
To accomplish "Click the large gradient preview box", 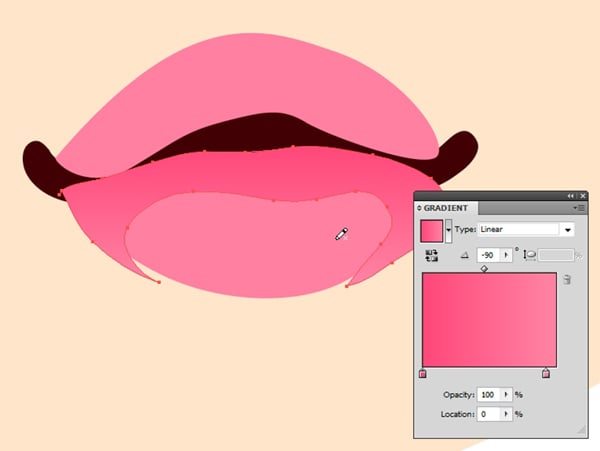I will (x=489, y=320).
